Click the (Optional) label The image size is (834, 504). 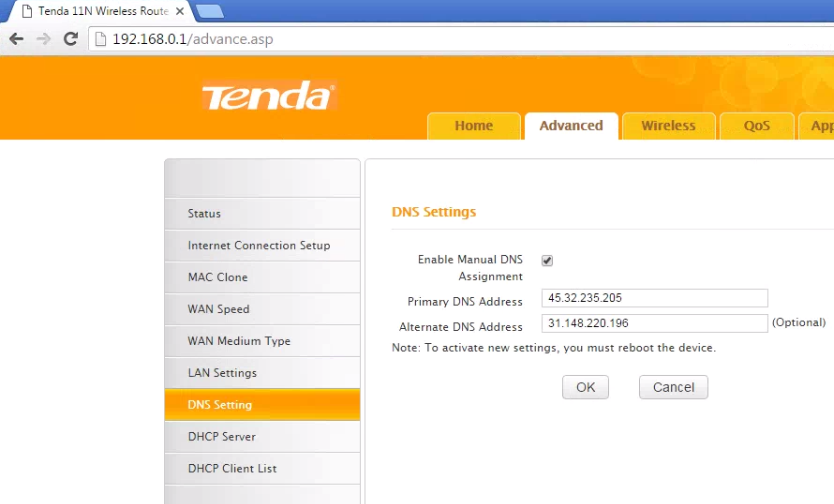tap(798, 323)
